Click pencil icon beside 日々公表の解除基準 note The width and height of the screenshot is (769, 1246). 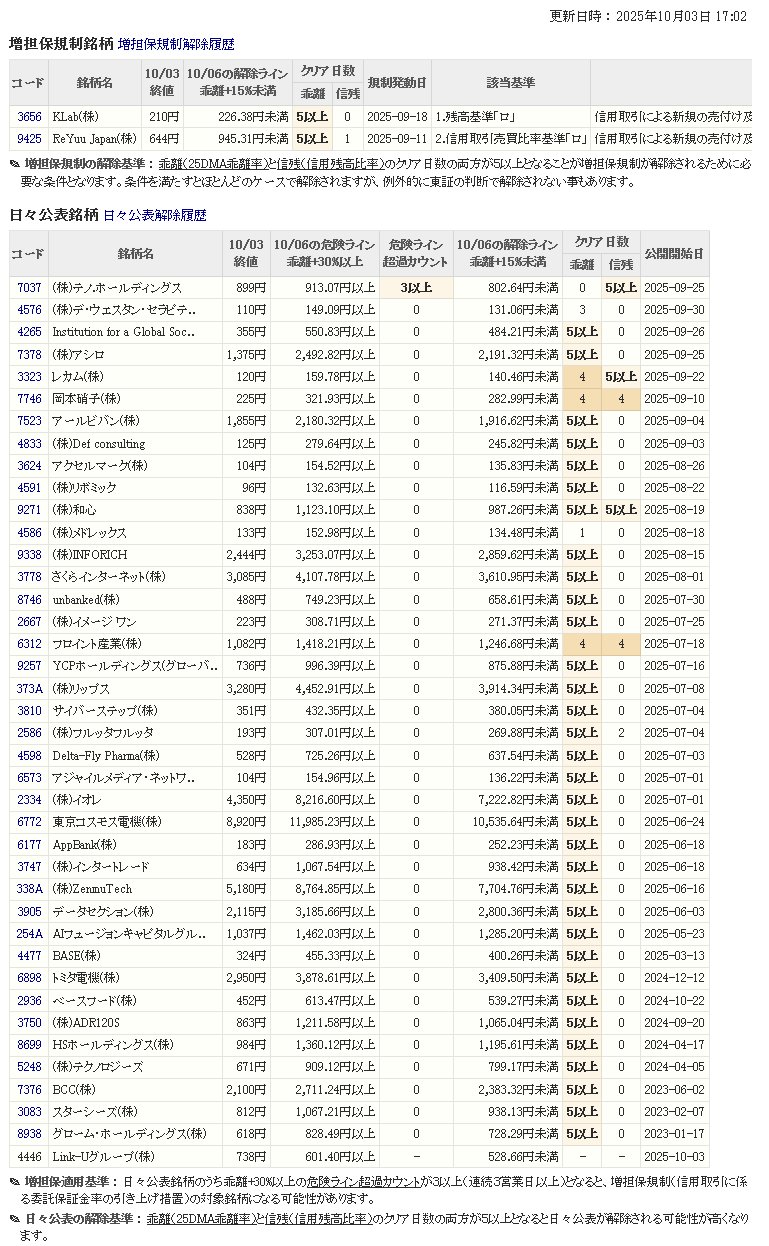(15, 1219)
